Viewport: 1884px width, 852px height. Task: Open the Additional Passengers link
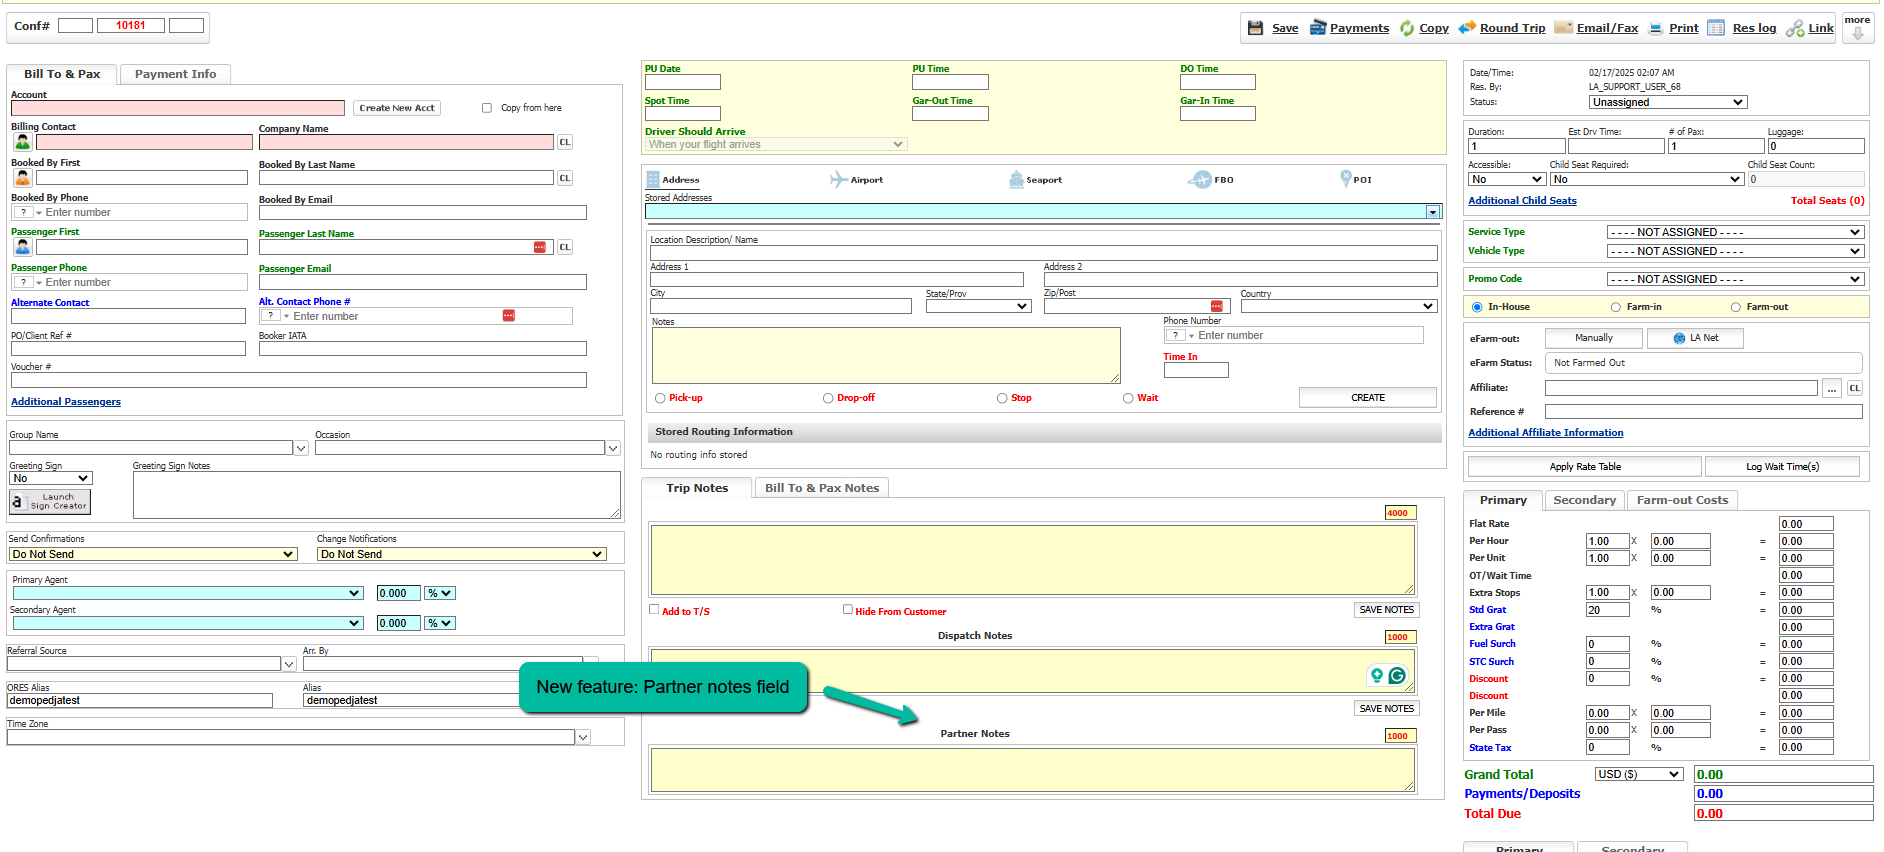pyautogui.click(x=66, y=402)
